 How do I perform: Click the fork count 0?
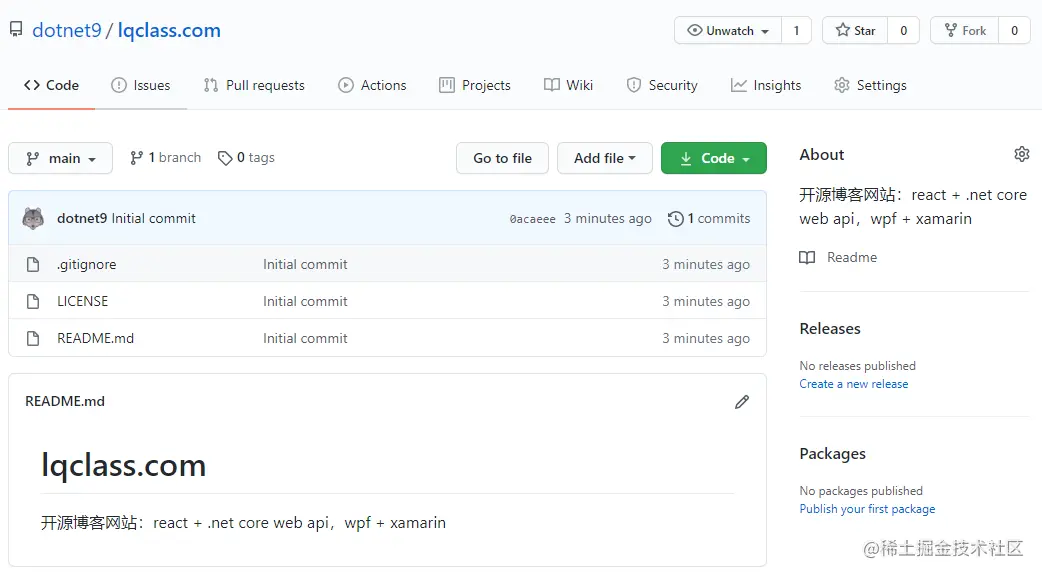coord(1014,31)
